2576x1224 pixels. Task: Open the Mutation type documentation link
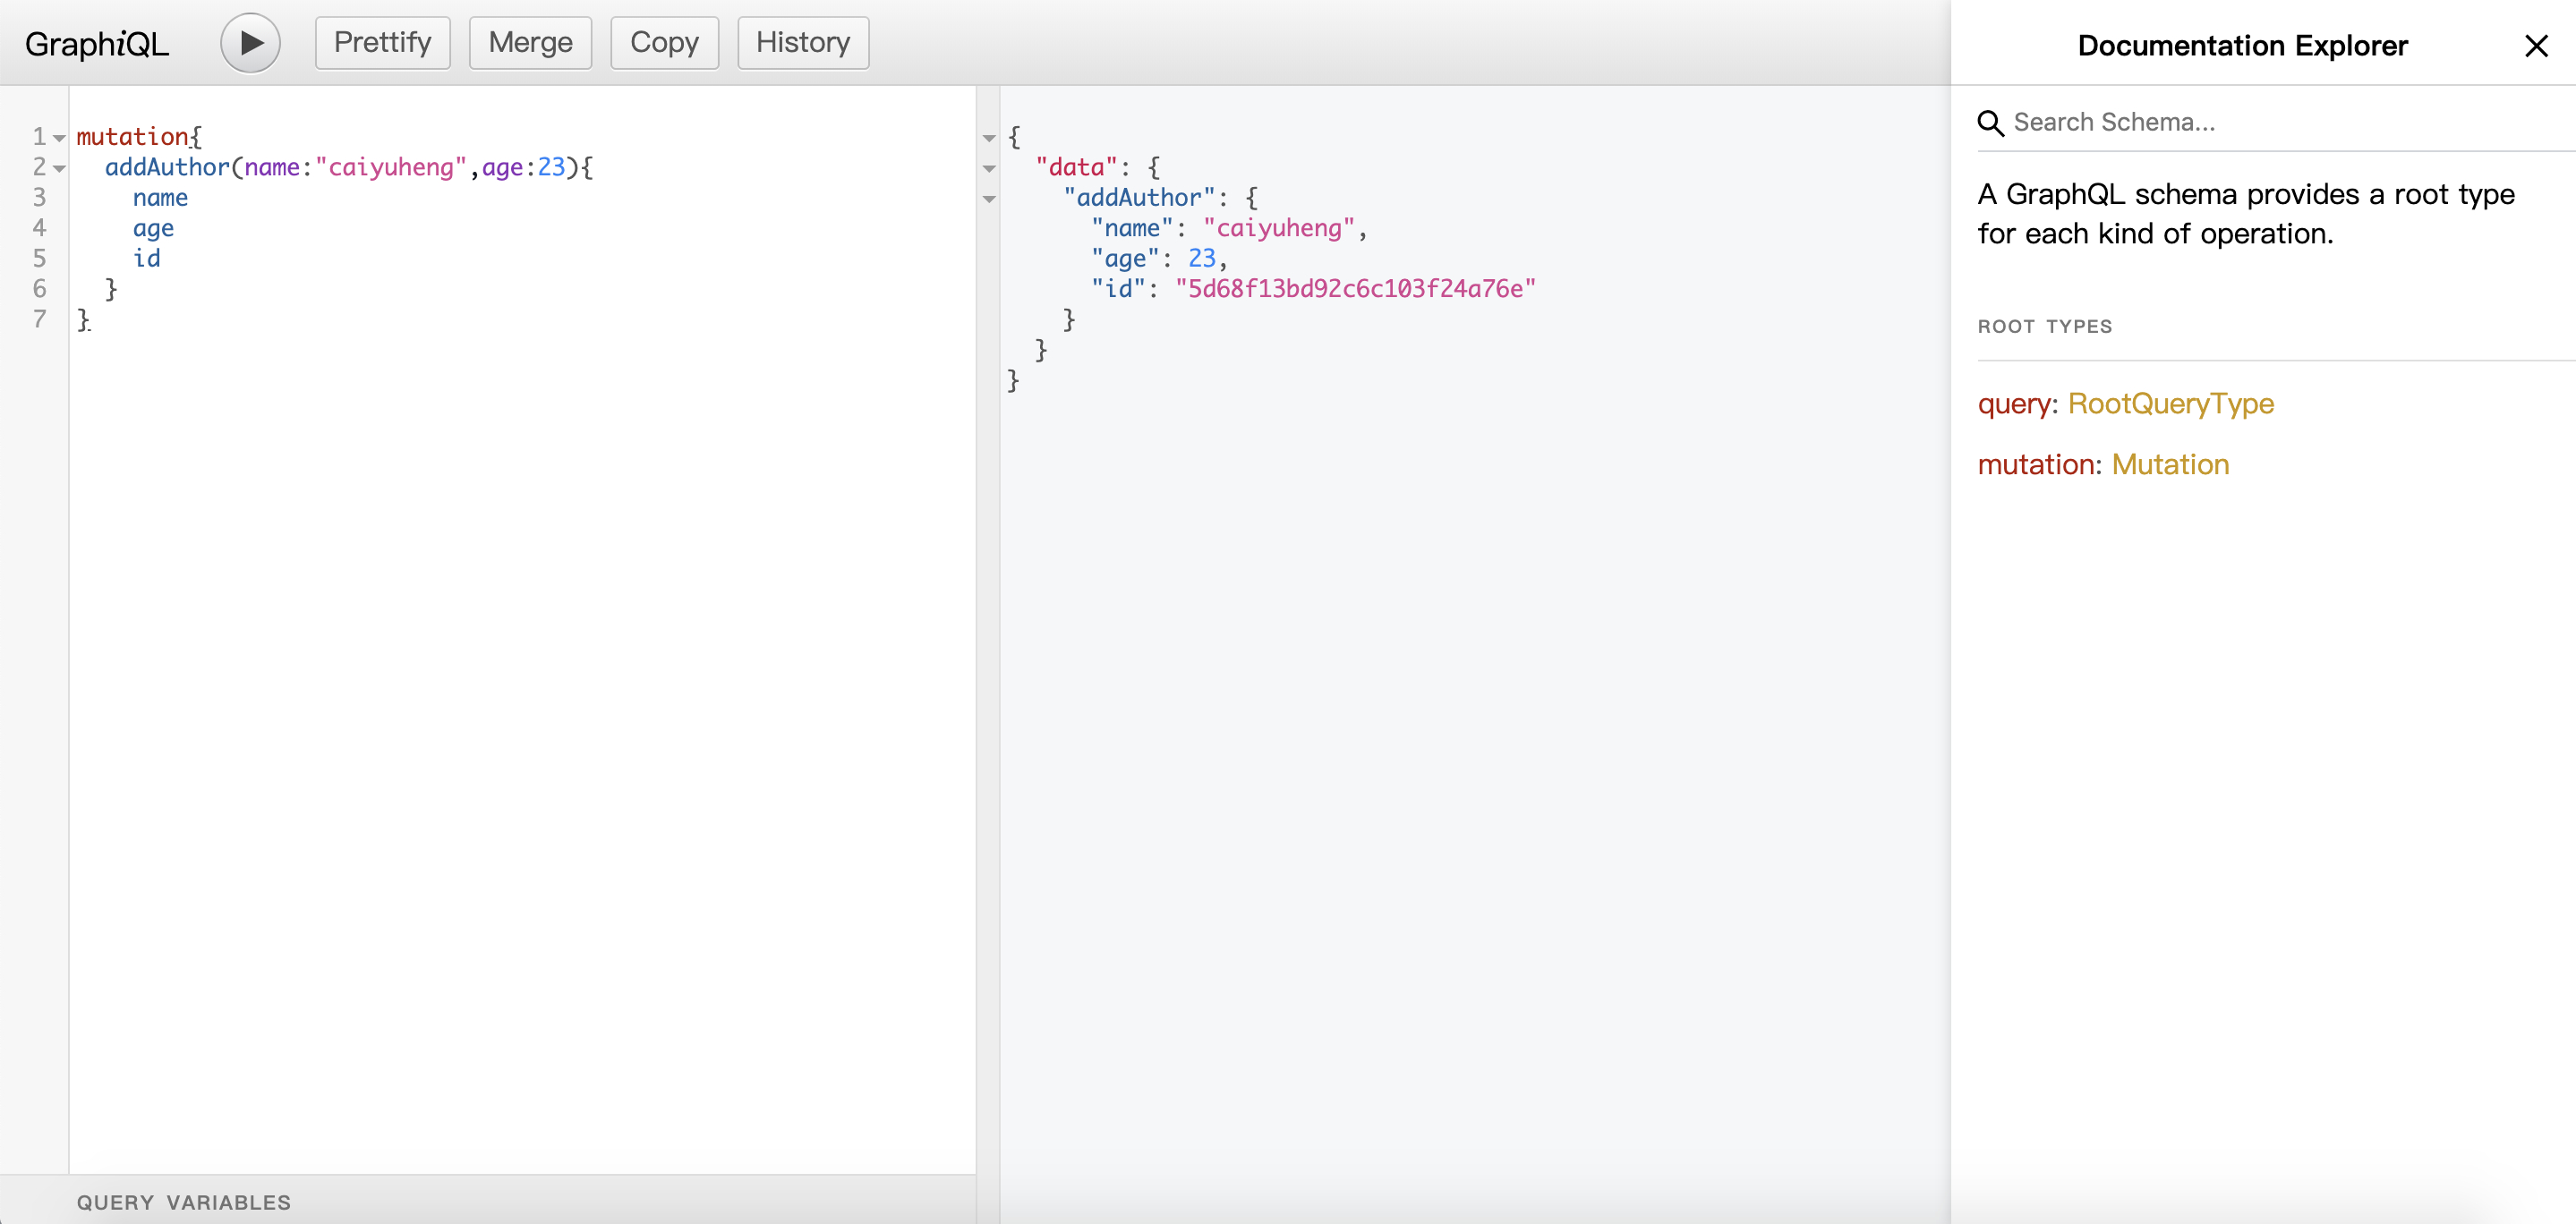click(x=2170, y=464)
